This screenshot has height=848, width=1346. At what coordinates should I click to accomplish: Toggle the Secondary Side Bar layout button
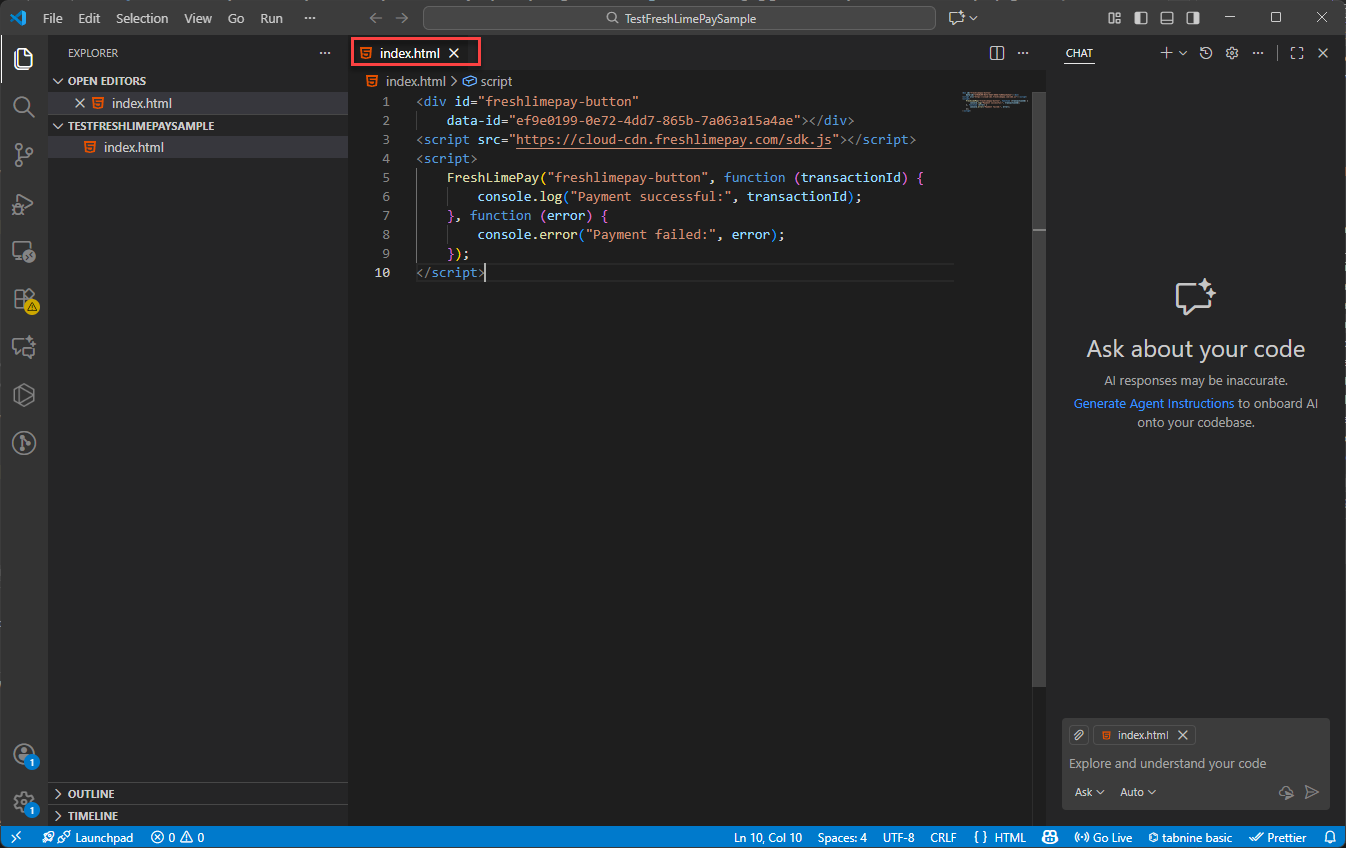click(x=1193, y=18)
